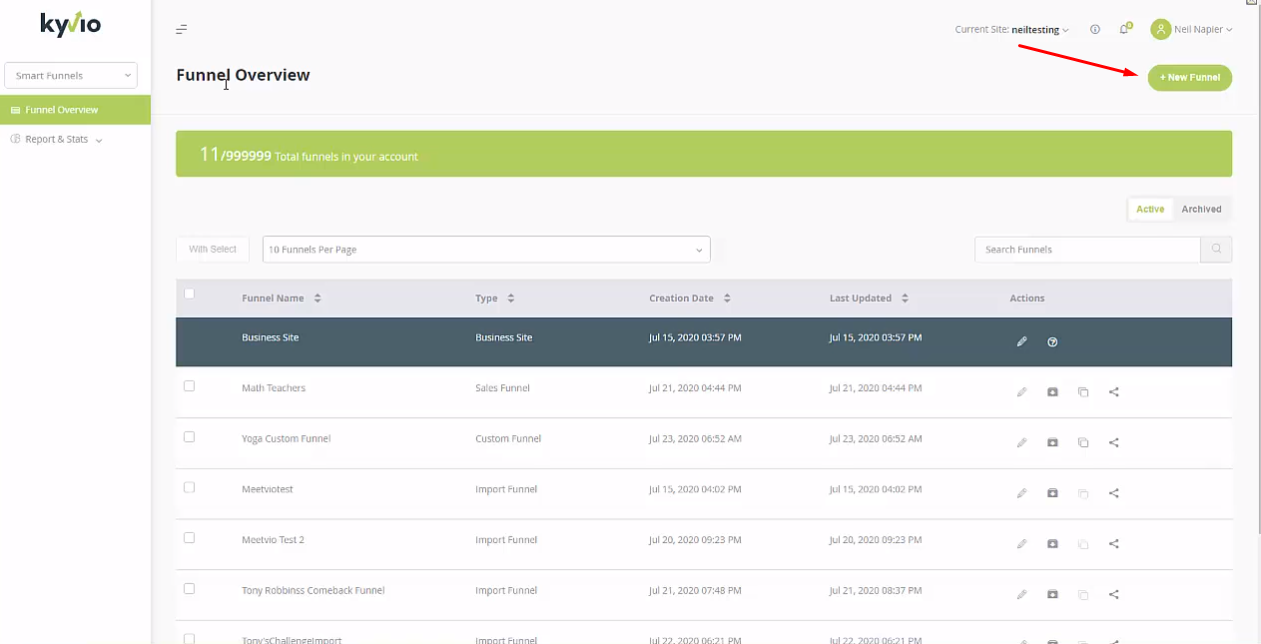Edit Tony Robbinss Comeback Funnel
Image resolution: width=1261 pixels, height=644 pixels.
[1022, 595]
